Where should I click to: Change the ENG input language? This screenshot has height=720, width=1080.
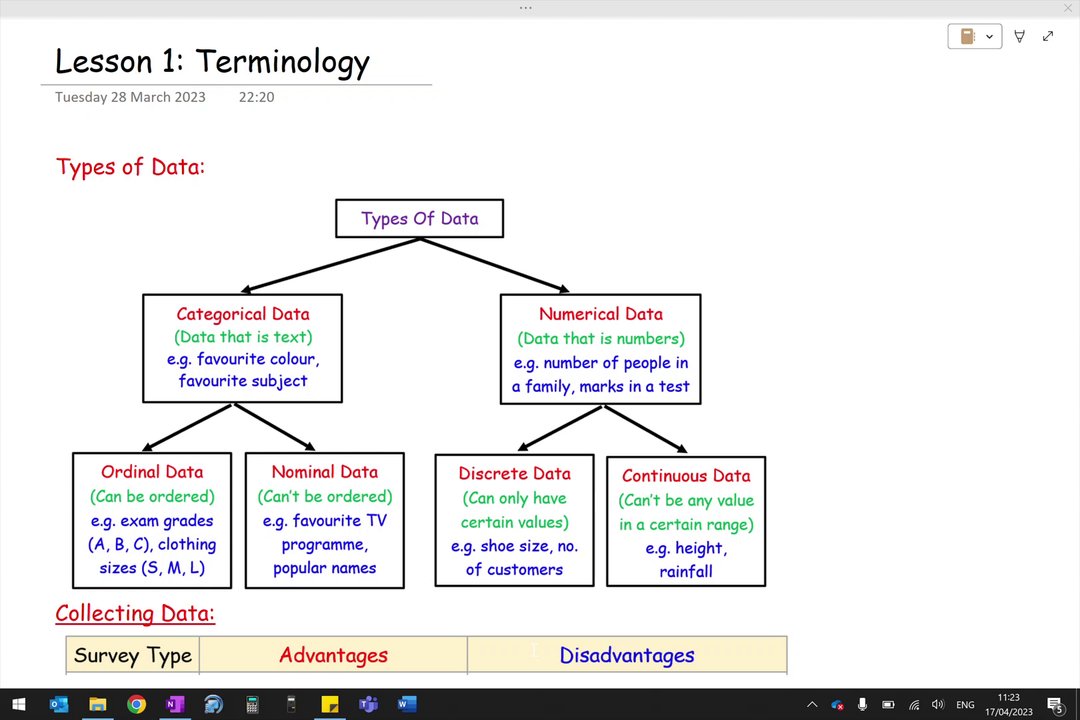click(x=965, y=704)
